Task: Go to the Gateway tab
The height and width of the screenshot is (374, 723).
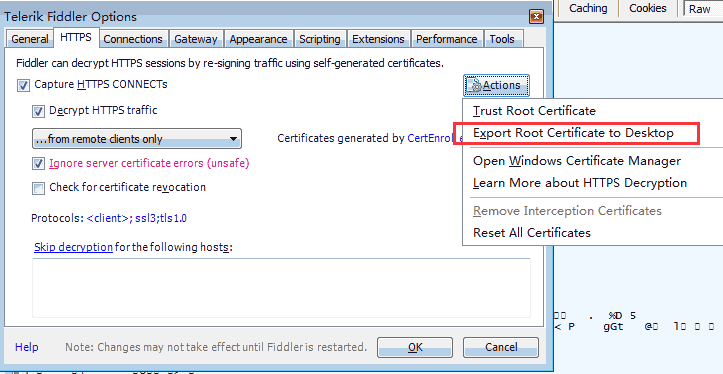Action: 196,39
